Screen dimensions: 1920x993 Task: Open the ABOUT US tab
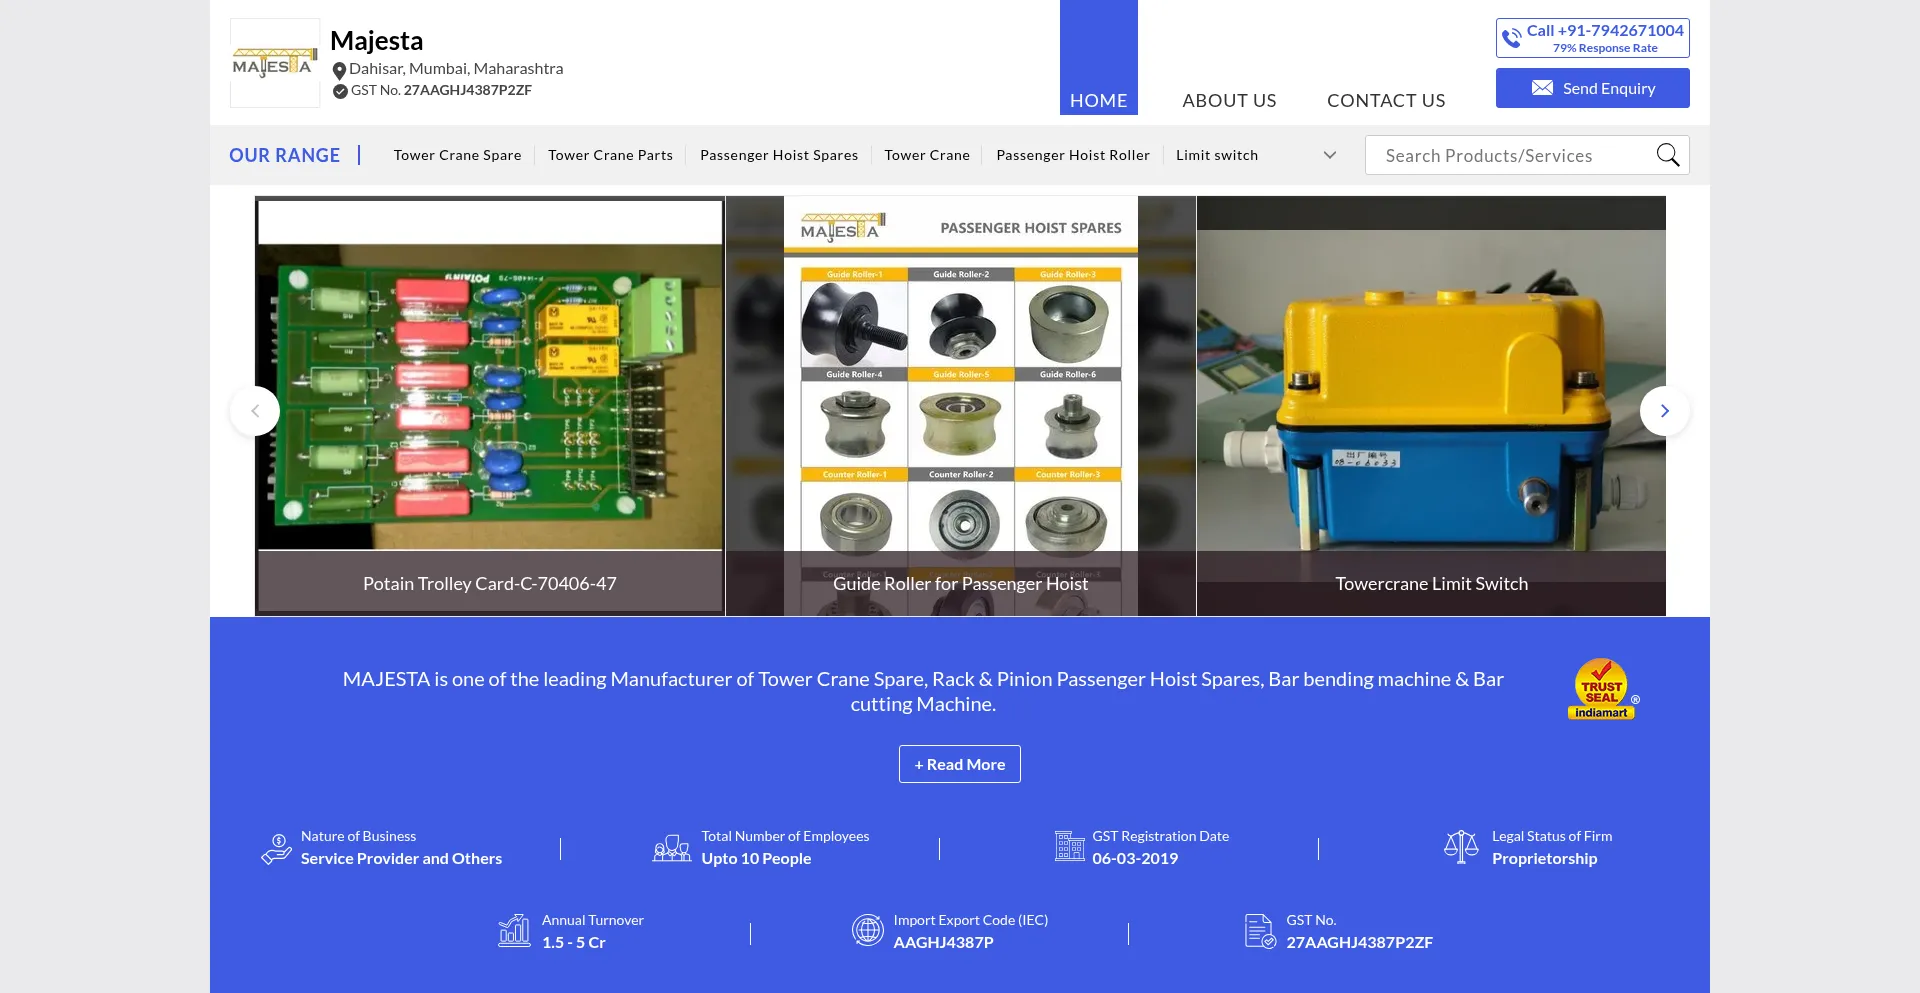click(1229, 100)
